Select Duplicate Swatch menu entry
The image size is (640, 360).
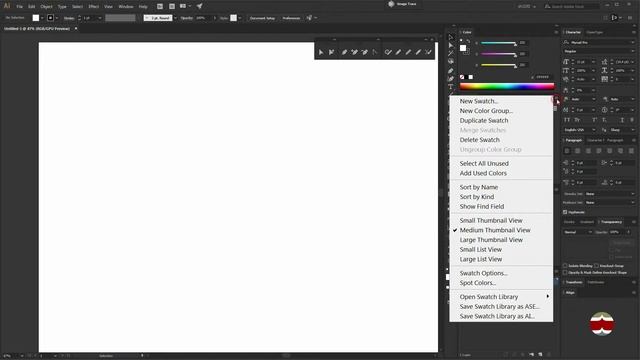[x=501, y=120]
